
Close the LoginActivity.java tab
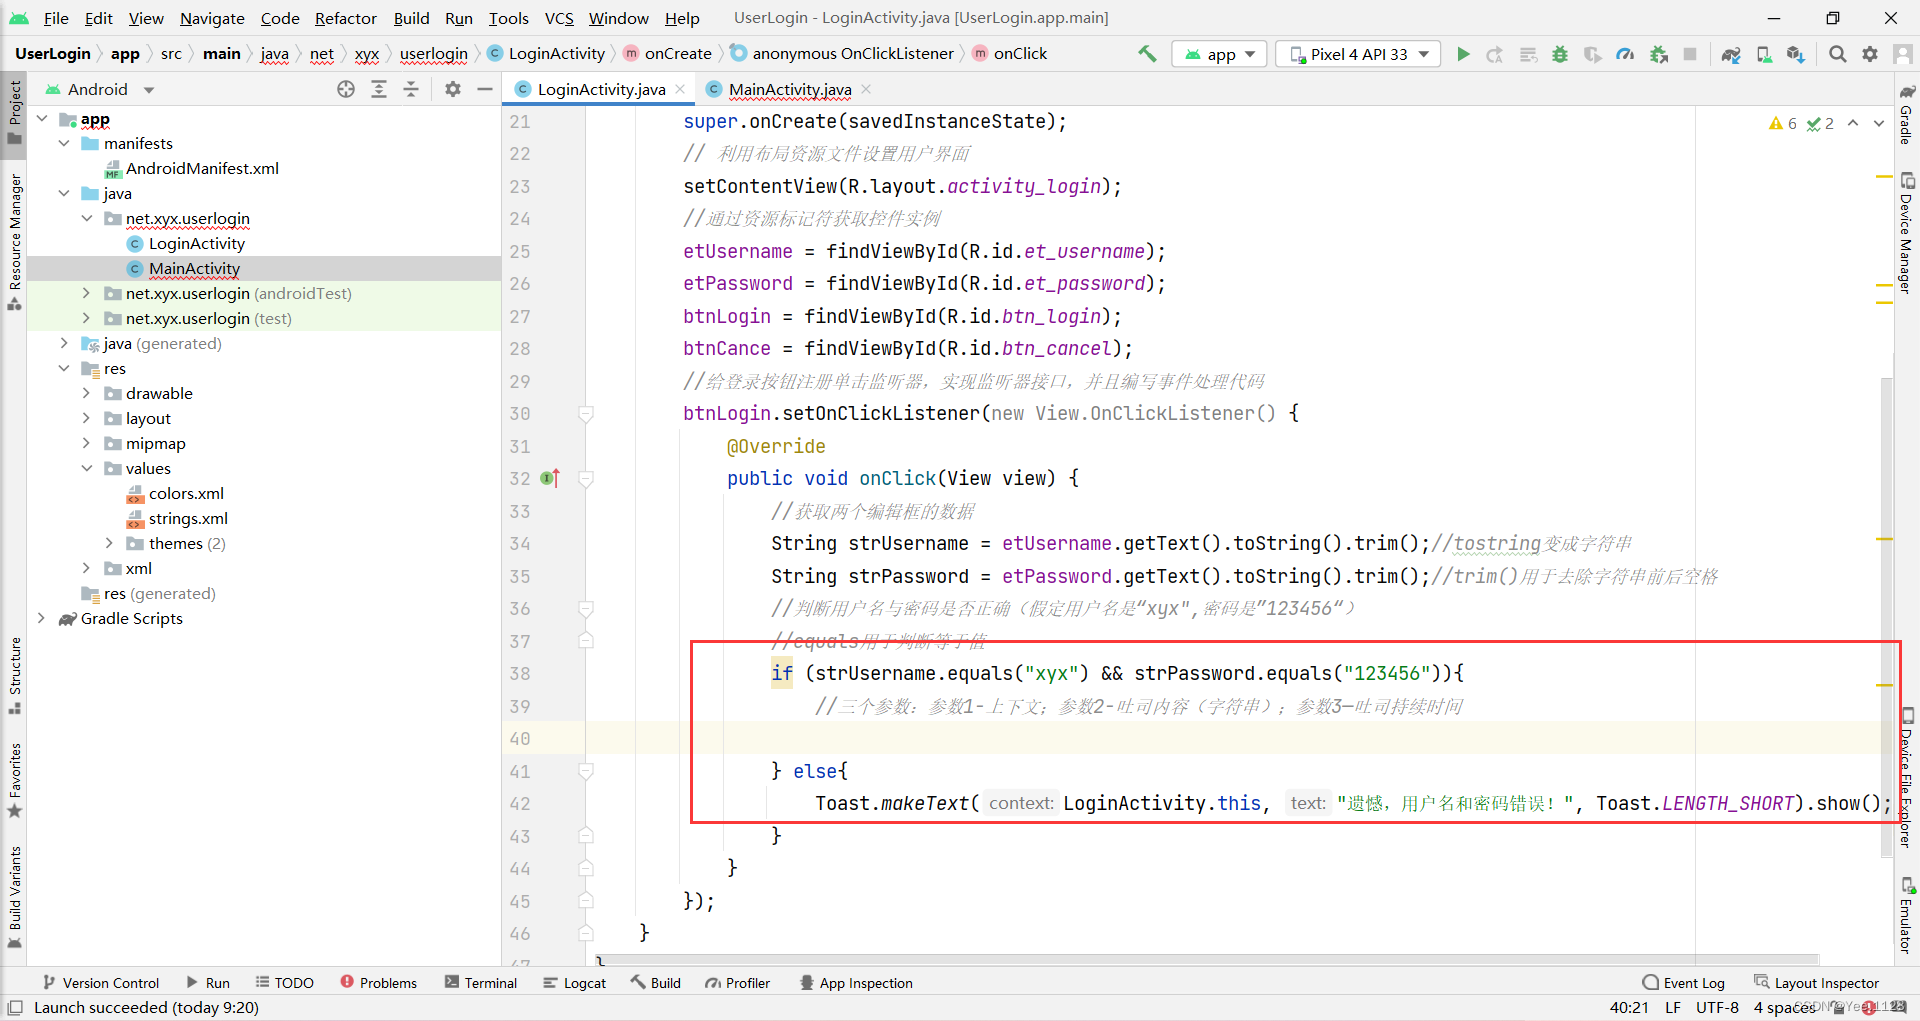point(681,89)
